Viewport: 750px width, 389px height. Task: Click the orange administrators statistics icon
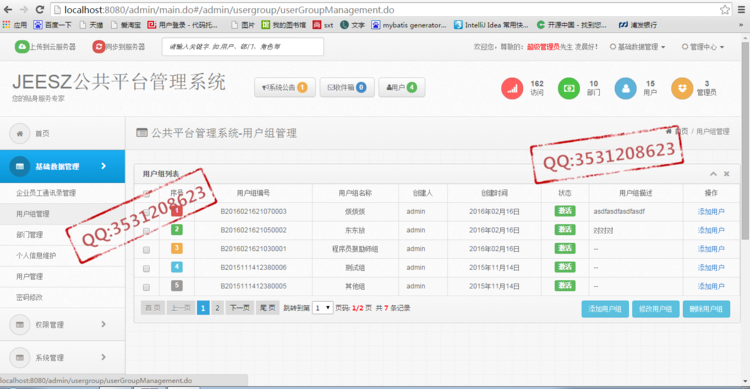point(682,89)
